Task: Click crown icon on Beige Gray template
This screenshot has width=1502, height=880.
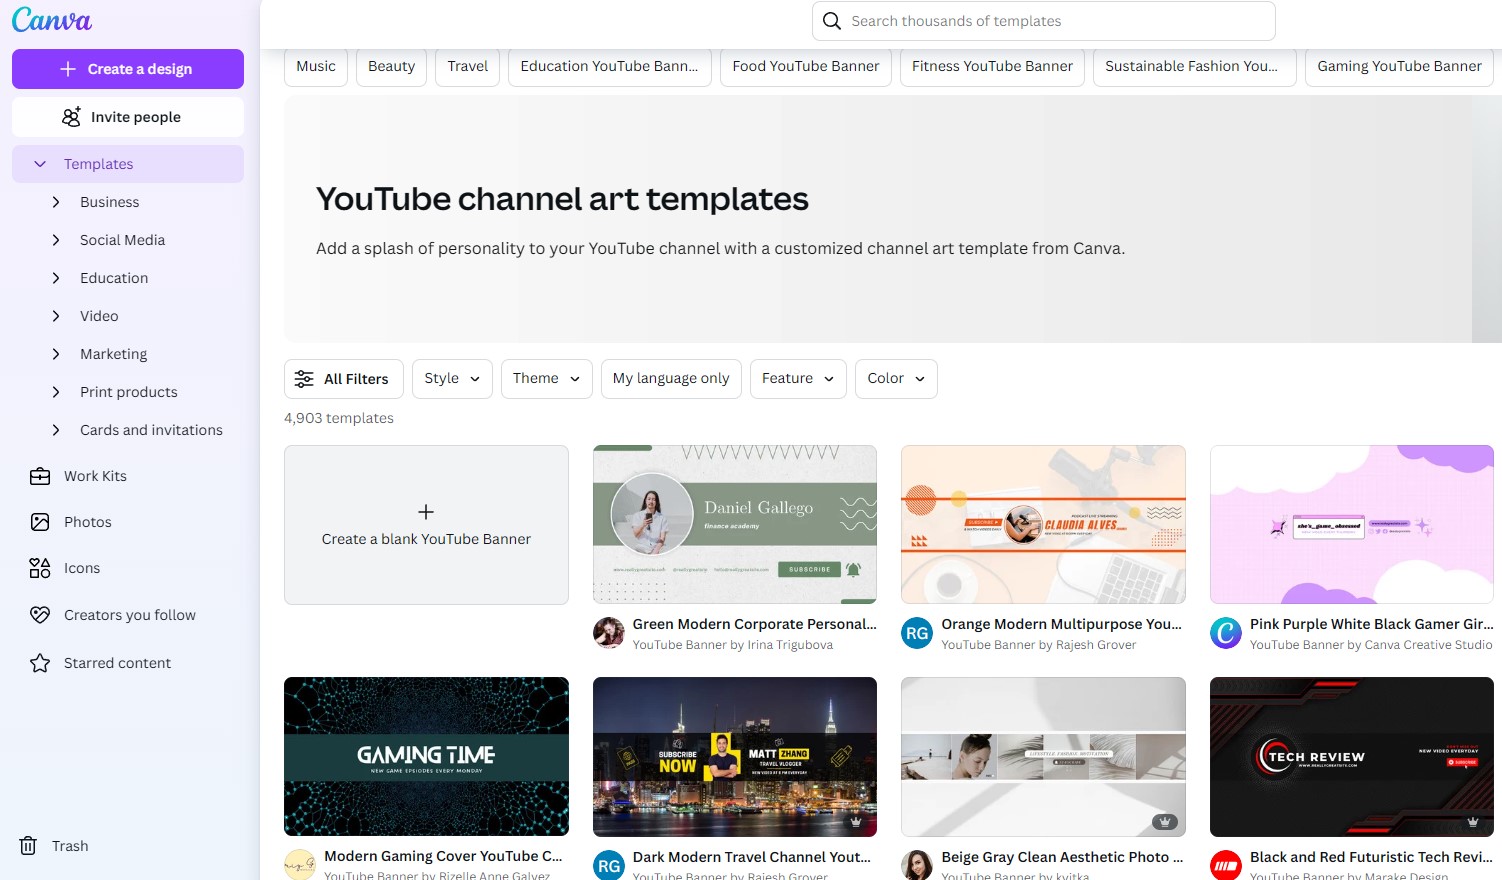Action: (1164, 822)
